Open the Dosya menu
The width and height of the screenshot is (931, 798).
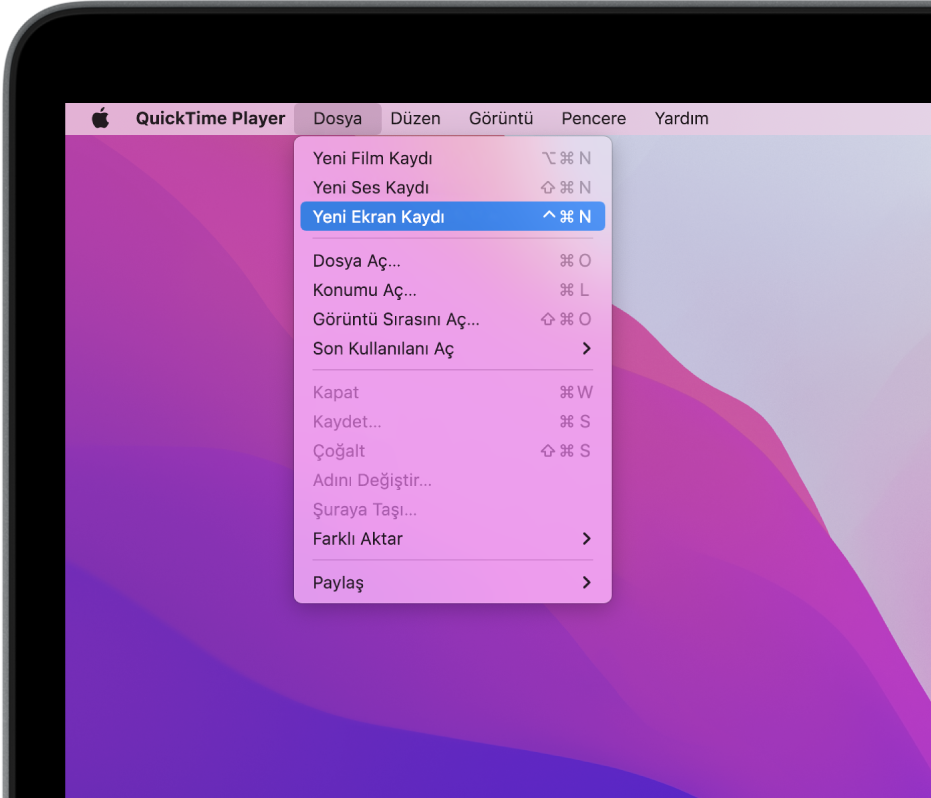click(337, 118)
